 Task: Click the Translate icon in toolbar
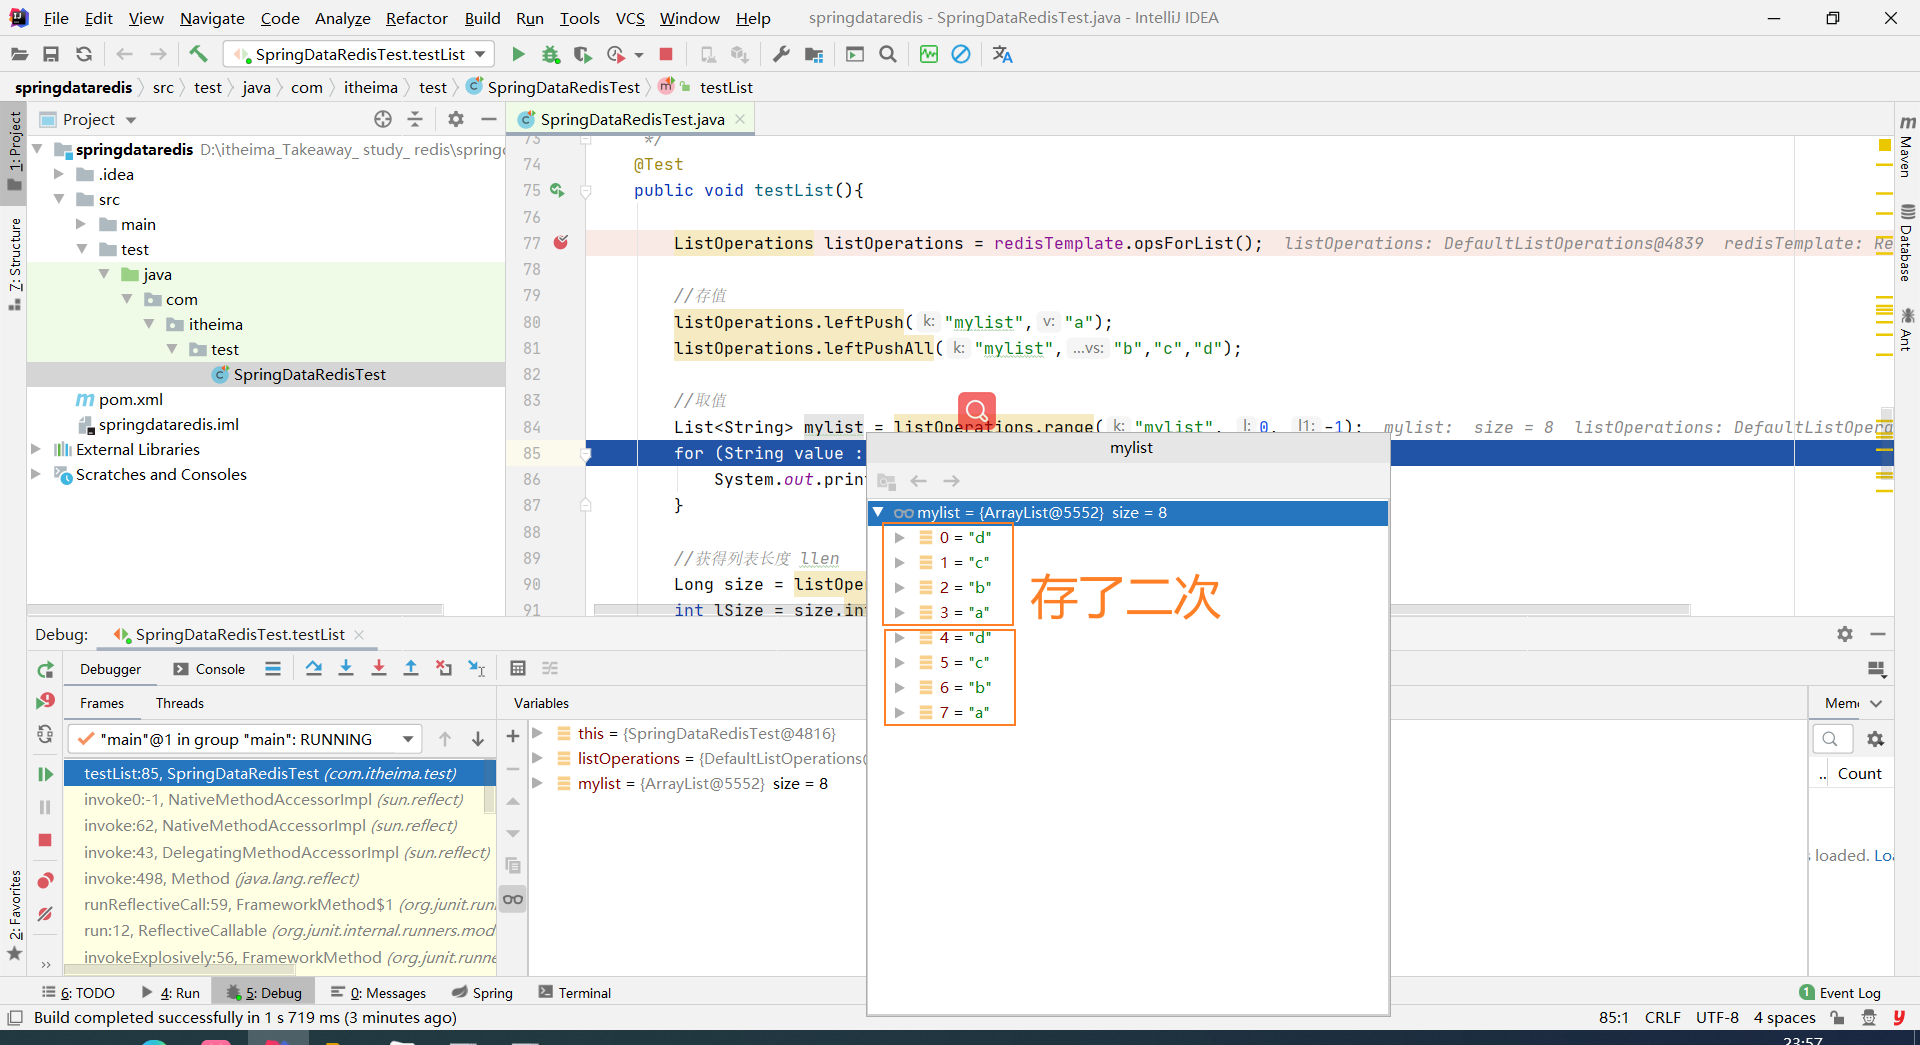point(1002,54)
